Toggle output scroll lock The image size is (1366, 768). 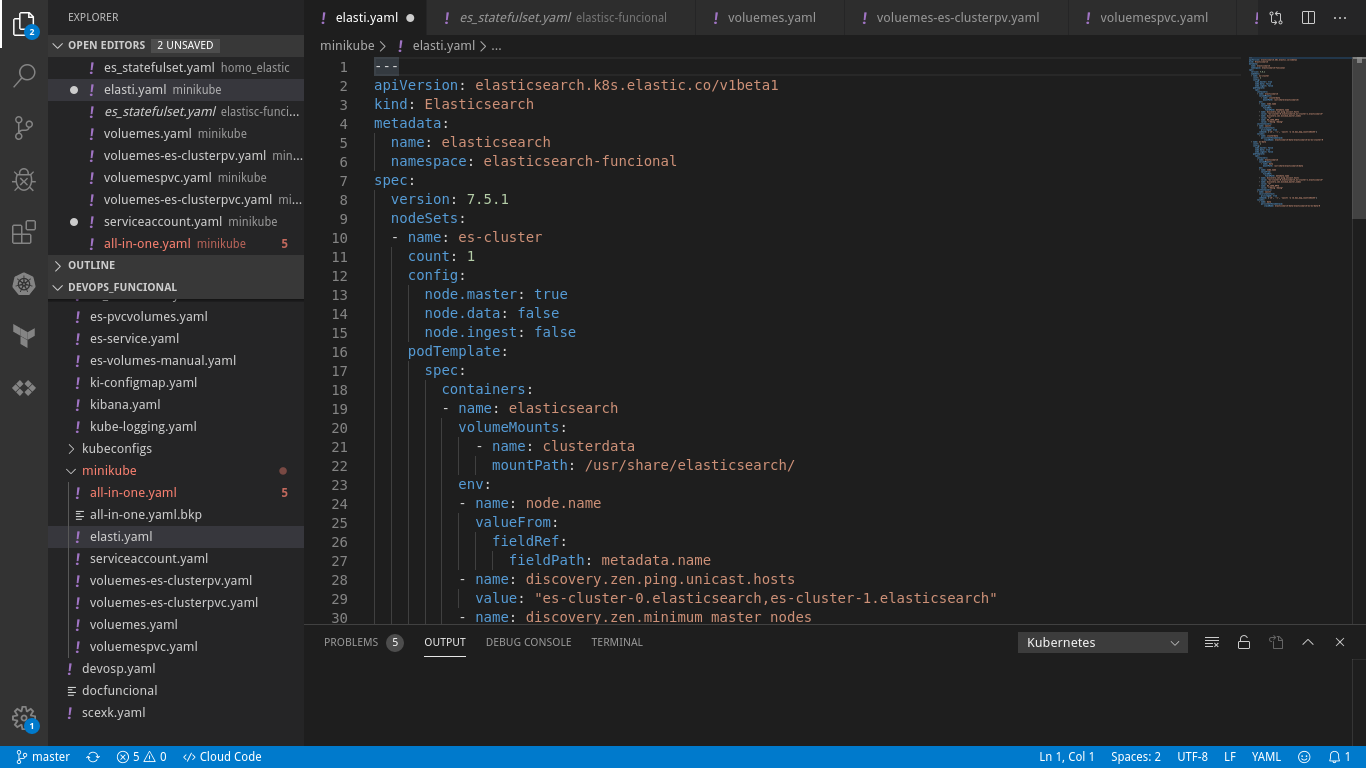1243,642
